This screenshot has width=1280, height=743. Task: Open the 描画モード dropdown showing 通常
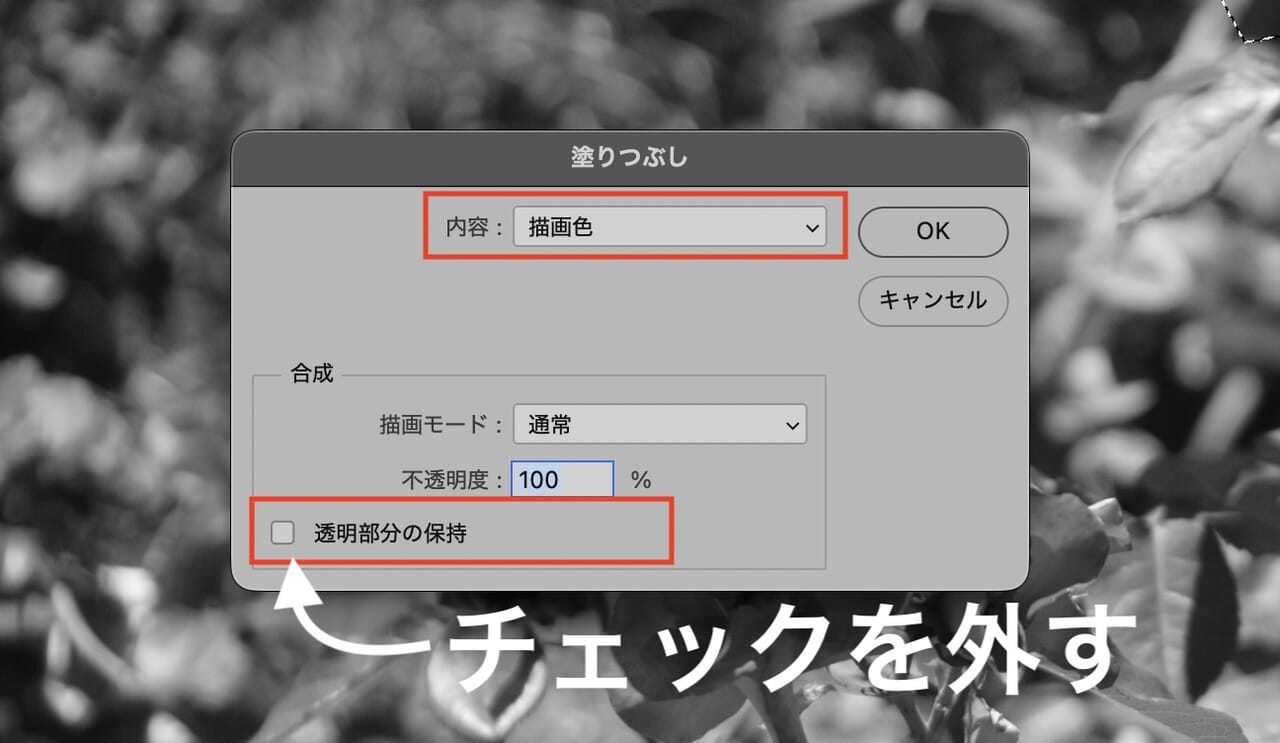[660, 425]
